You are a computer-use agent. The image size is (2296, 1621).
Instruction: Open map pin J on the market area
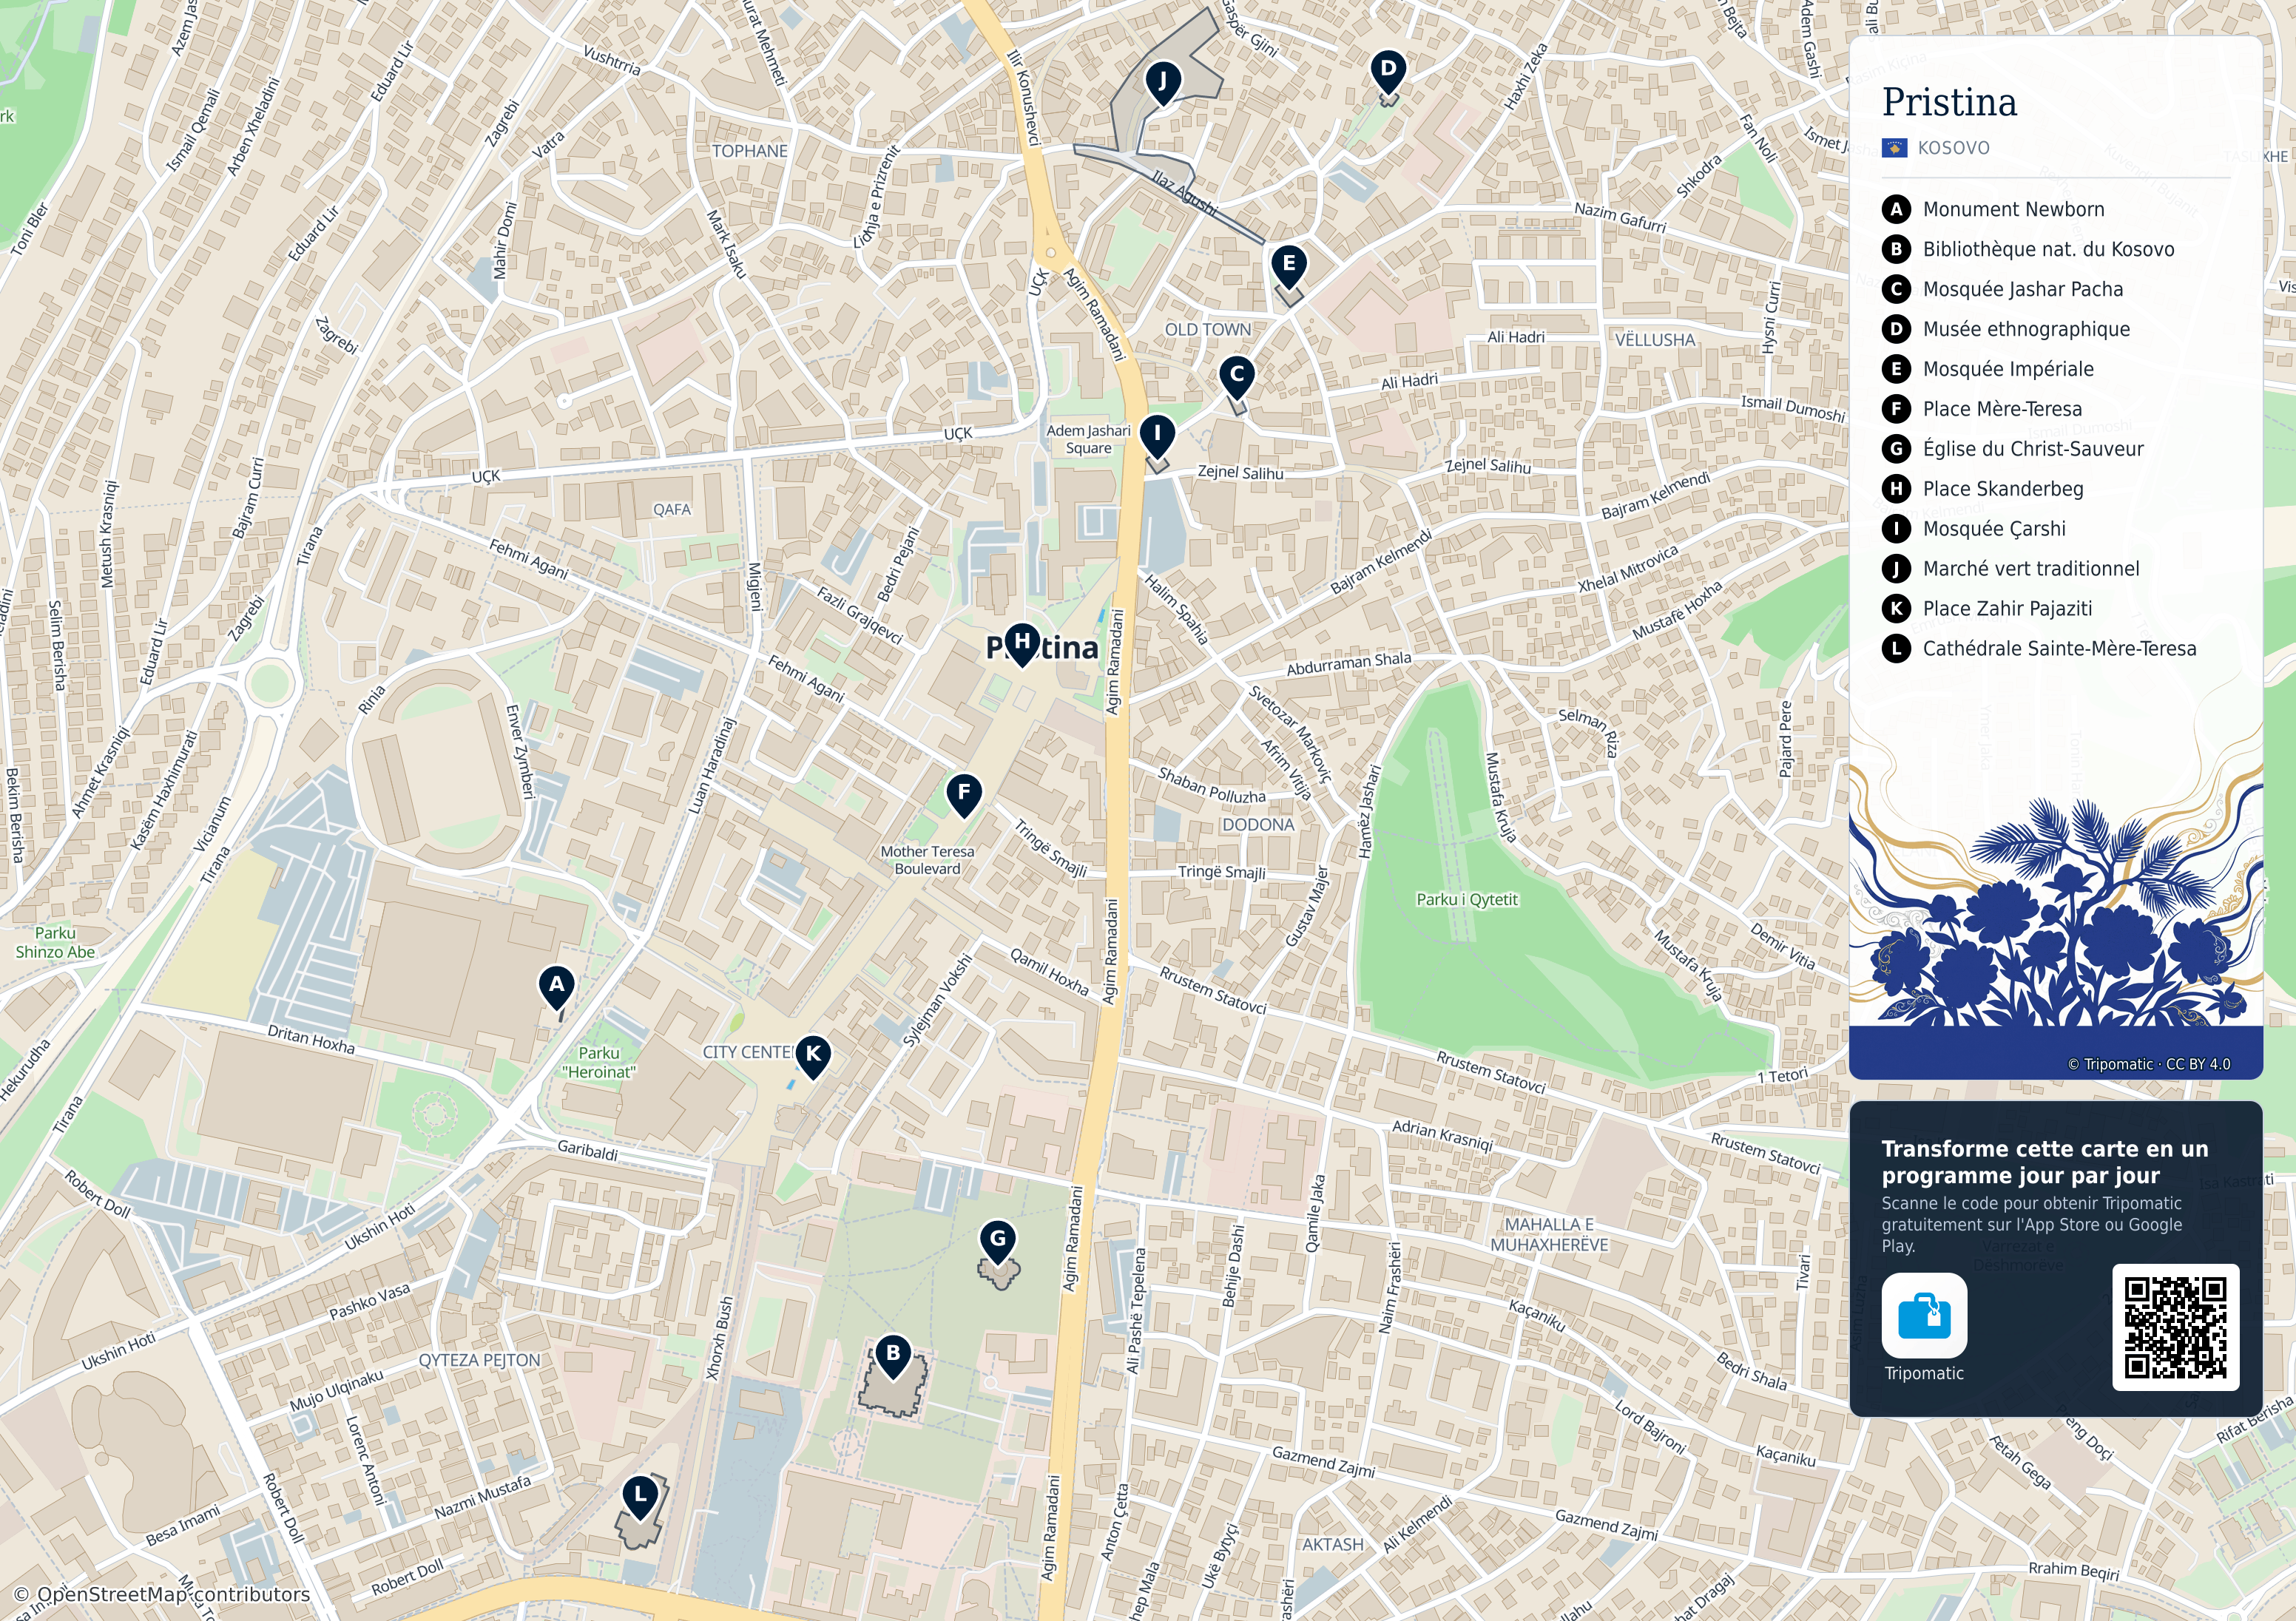click(1162, 82)
